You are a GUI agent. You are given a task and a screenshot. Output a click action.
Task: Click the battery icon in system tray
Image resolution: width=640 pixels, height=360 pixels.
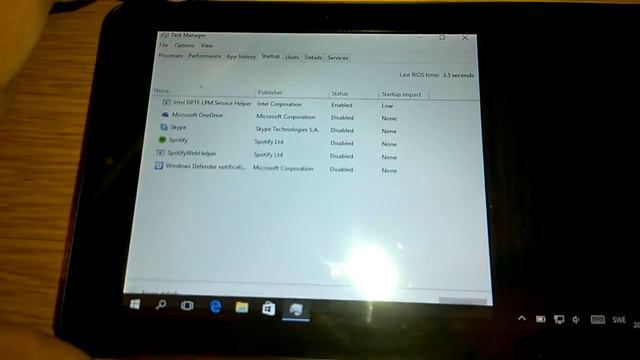point(541,319)
